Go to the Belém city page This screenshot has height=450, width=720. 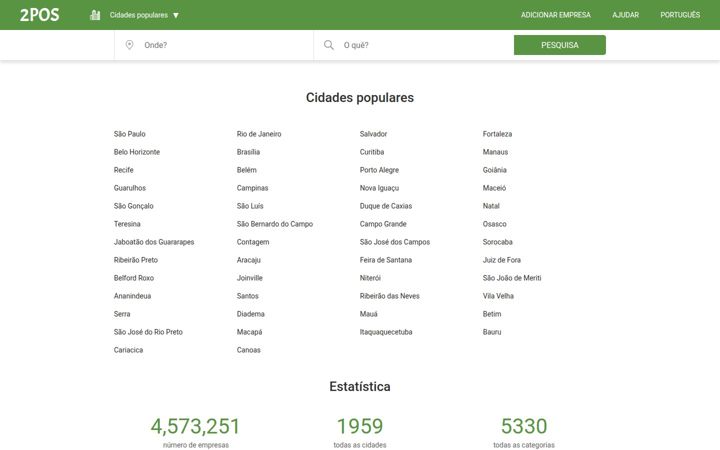coord(247,170)
